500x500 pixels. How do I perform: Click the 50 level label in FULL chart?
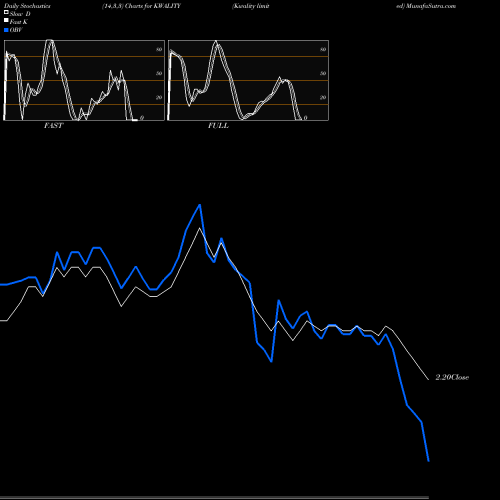pos(323,73)
